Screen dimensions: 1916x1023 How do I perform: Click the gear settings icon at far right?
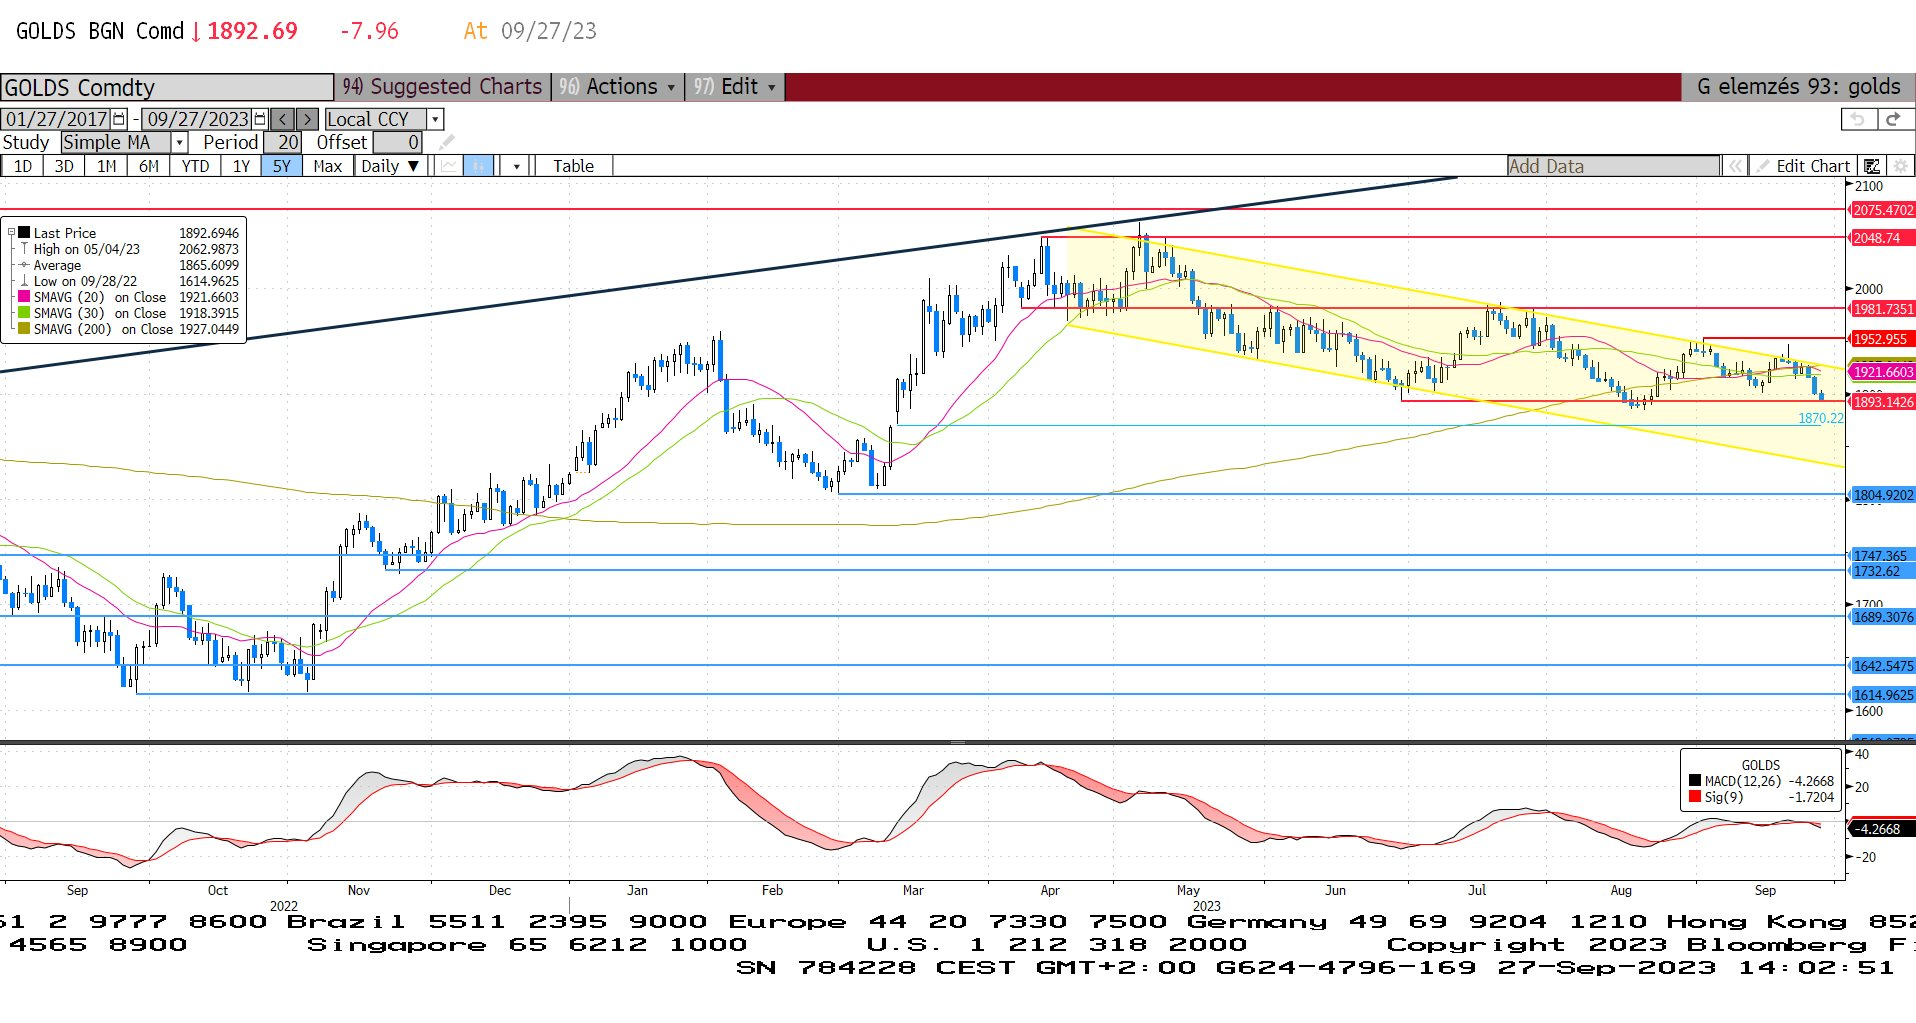click(1900, 166)
